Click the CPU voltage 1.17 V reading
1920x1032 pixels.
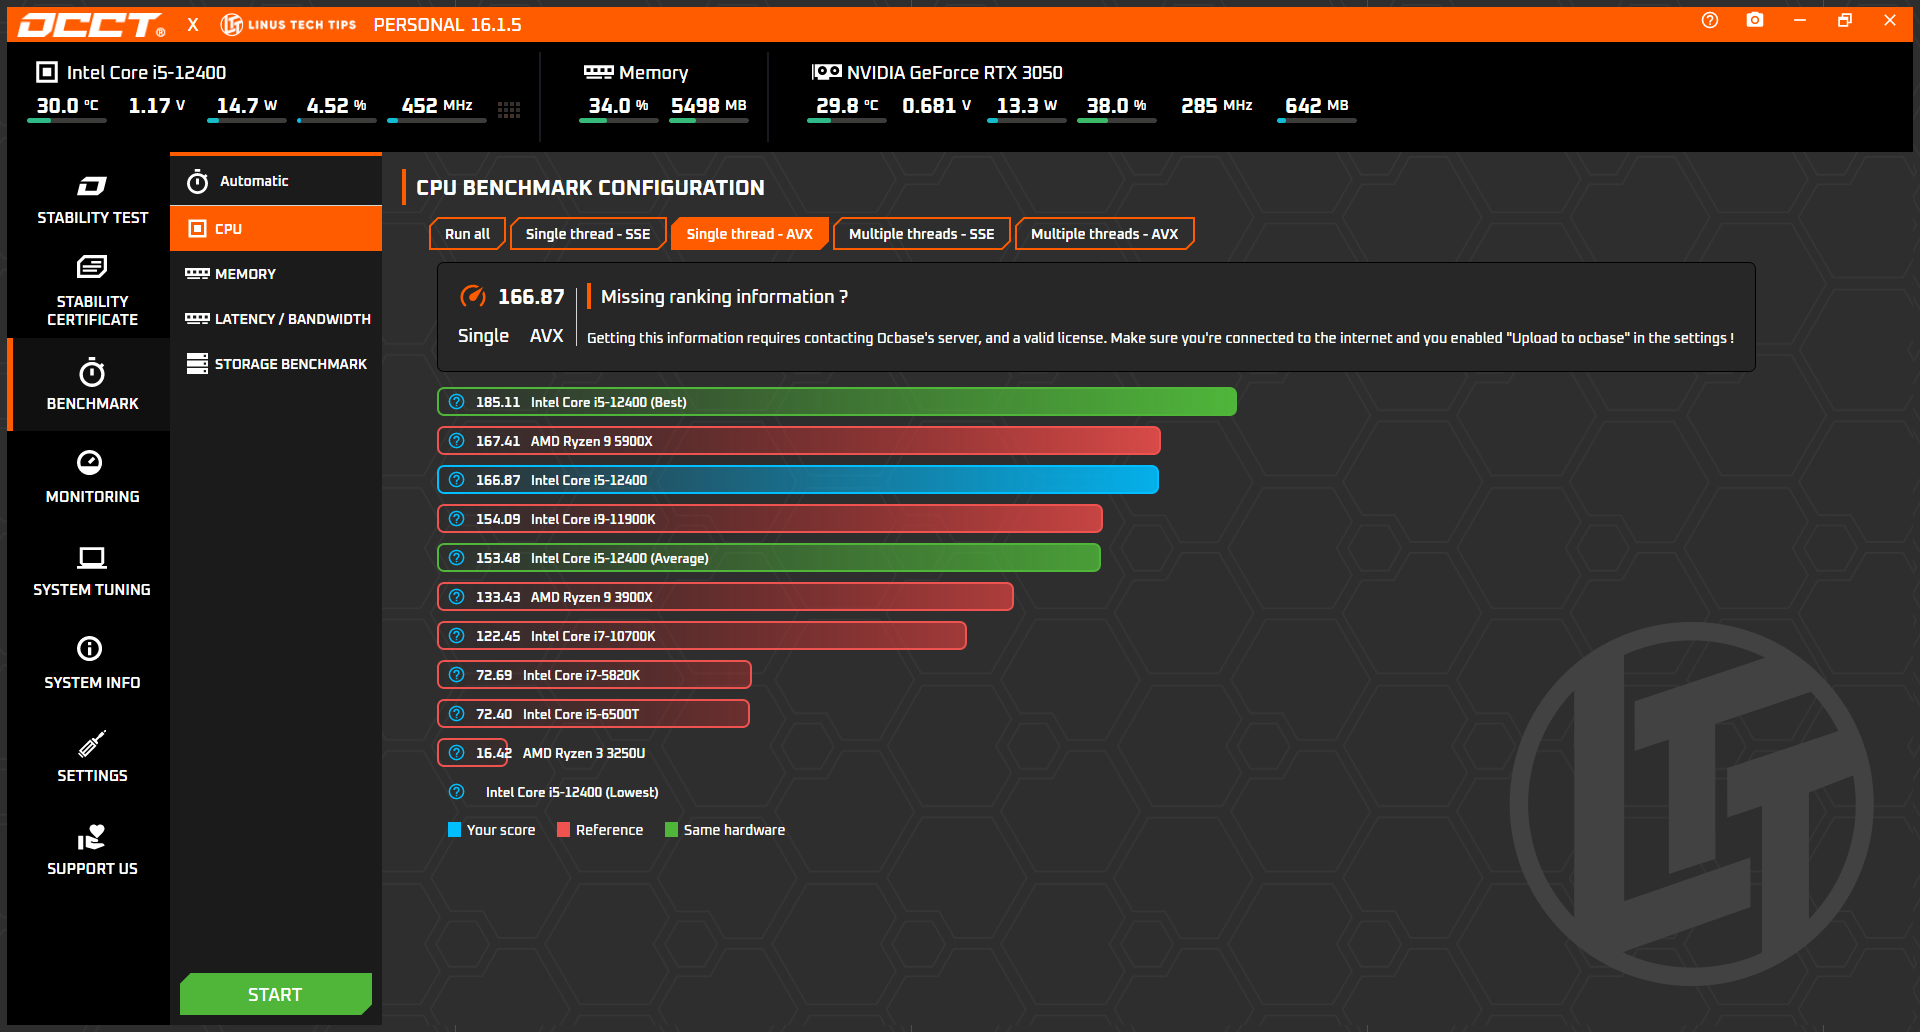click(157, 106)
